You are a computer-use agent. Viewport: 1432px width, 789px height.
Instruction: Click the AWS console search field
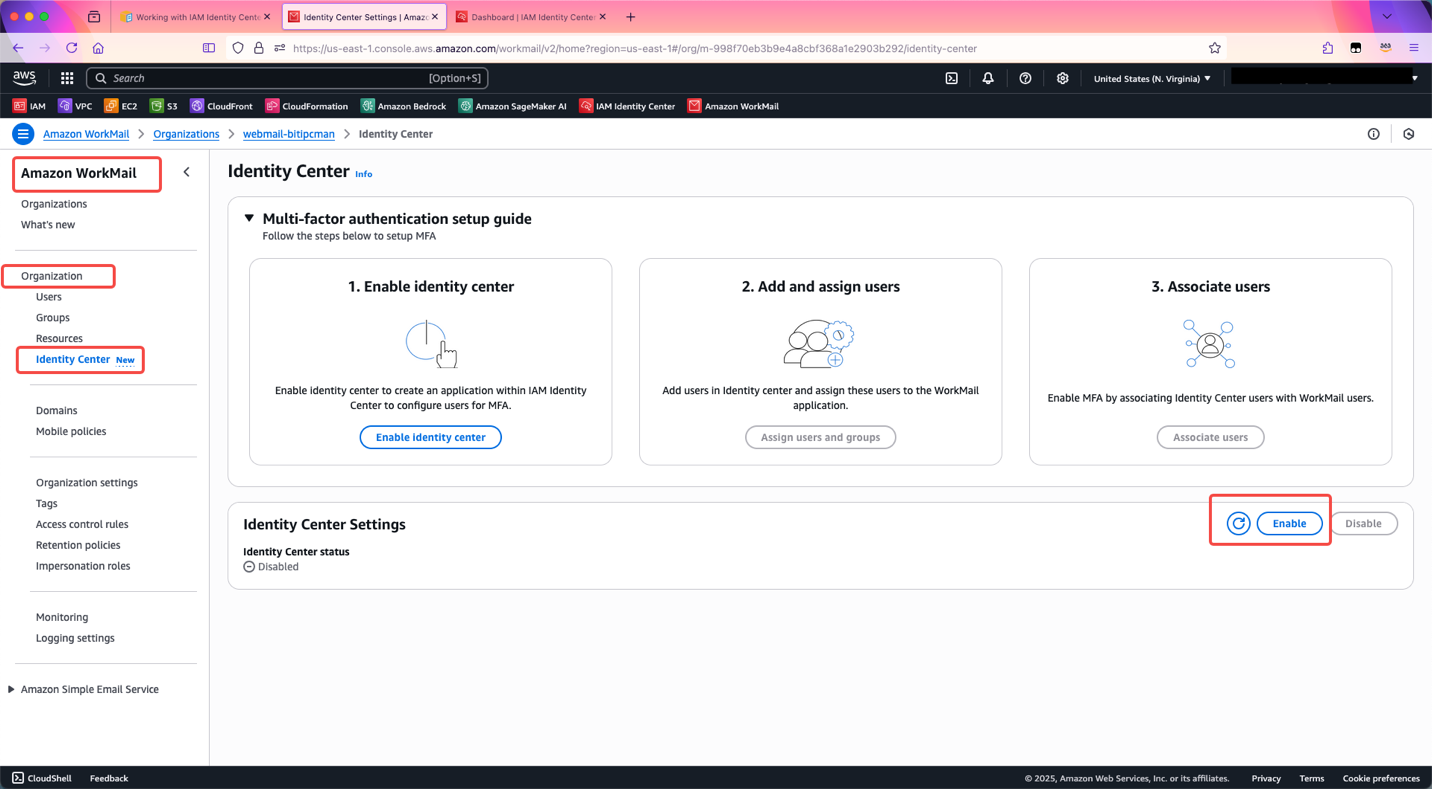(x=287, y=78)
